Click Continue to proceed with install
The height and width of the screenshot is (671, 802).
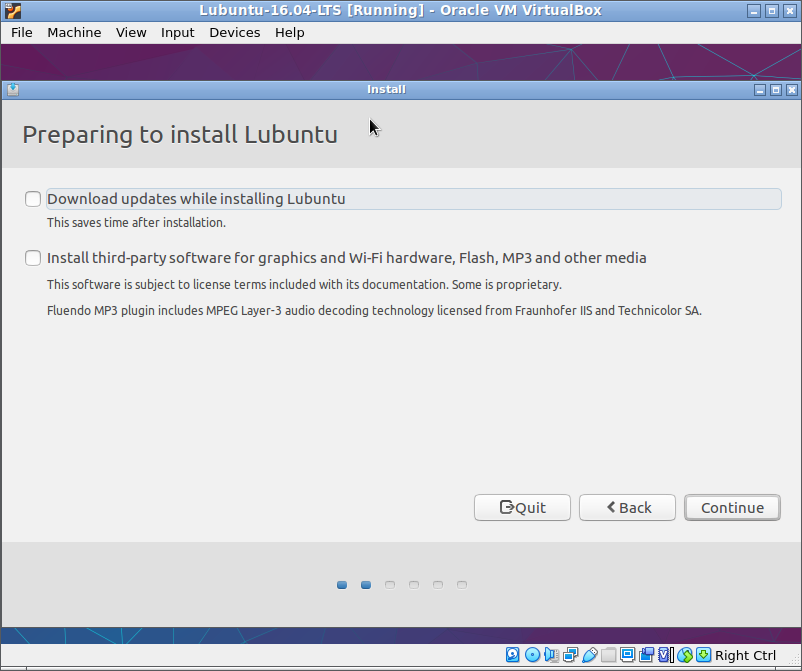click(x=732, y=507)
